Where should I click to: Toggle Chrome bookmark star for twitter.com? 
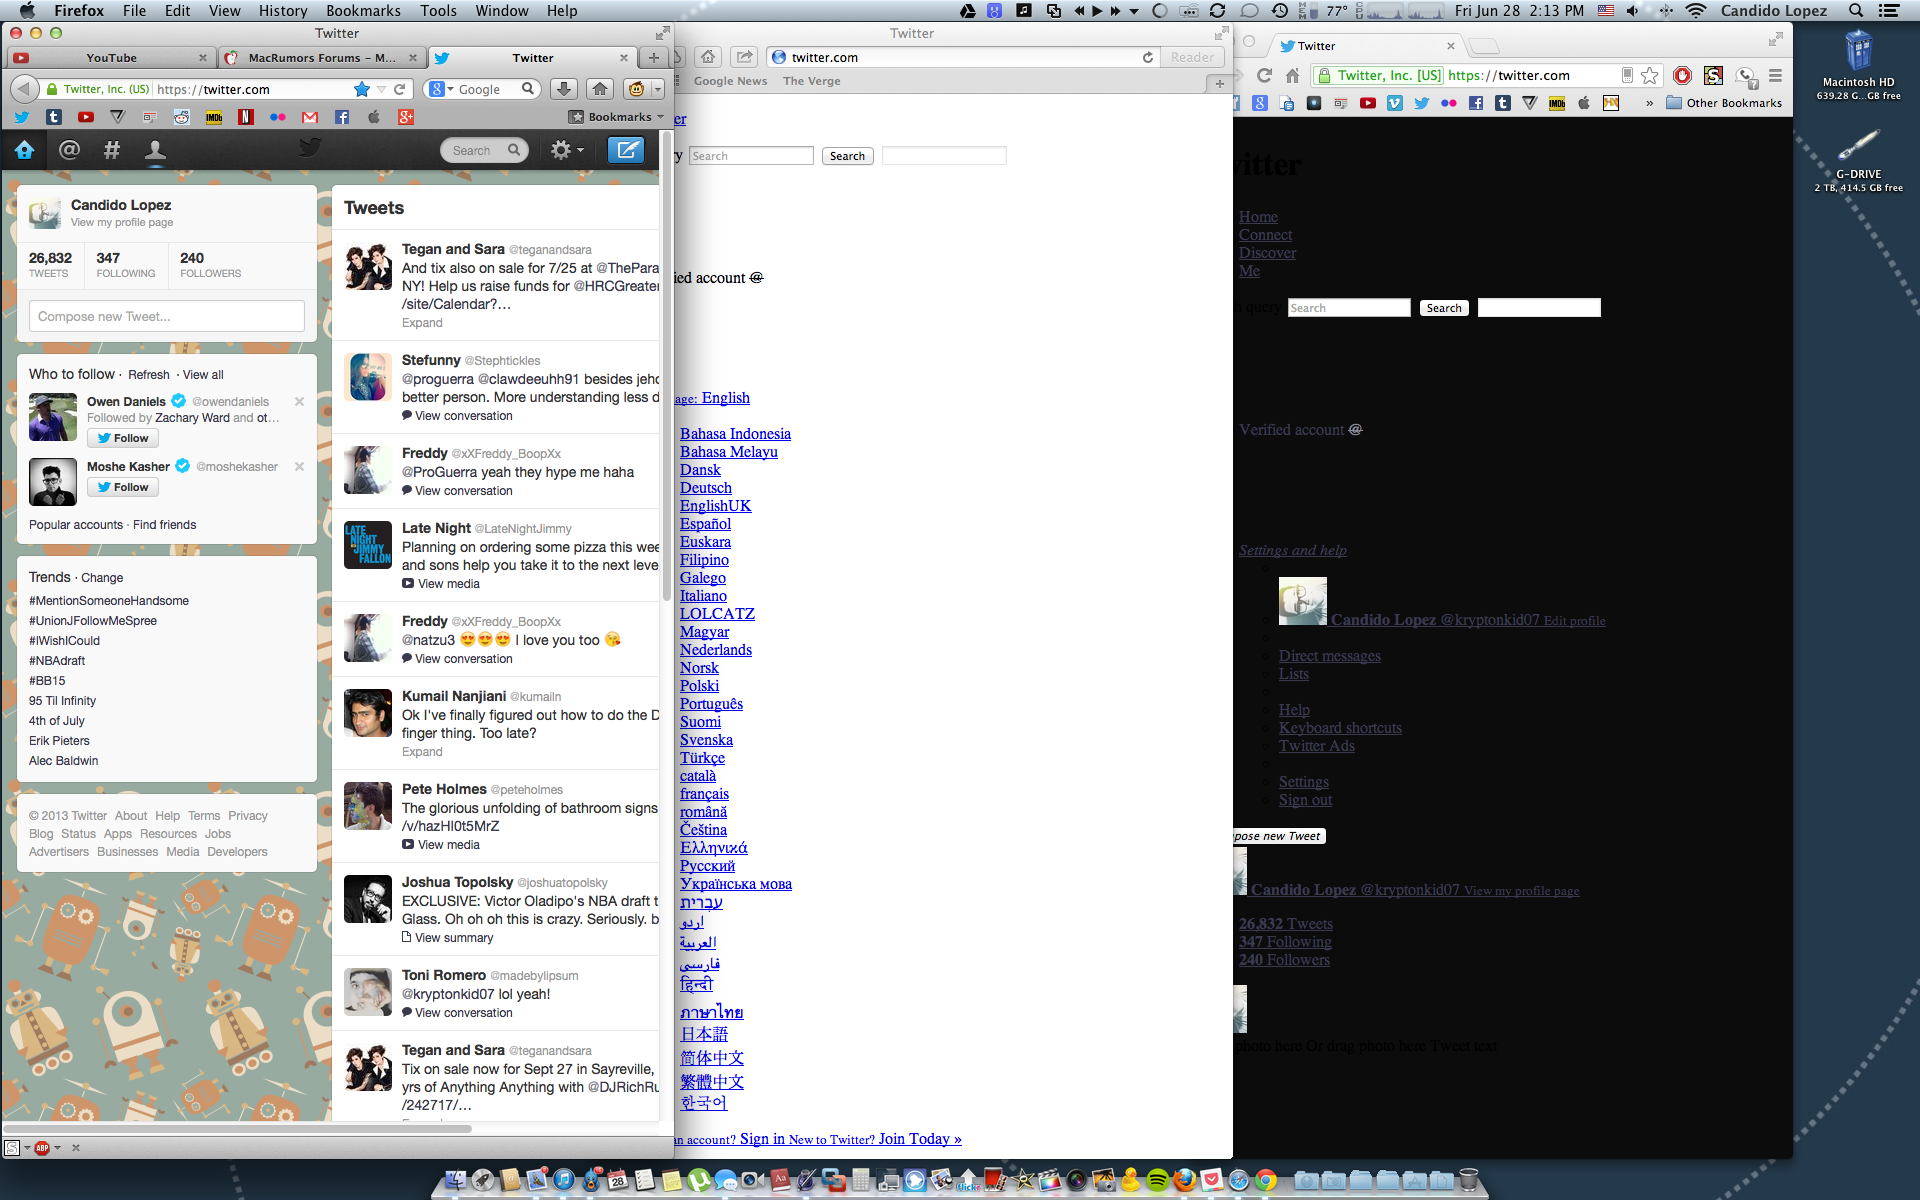point(1650,75)
